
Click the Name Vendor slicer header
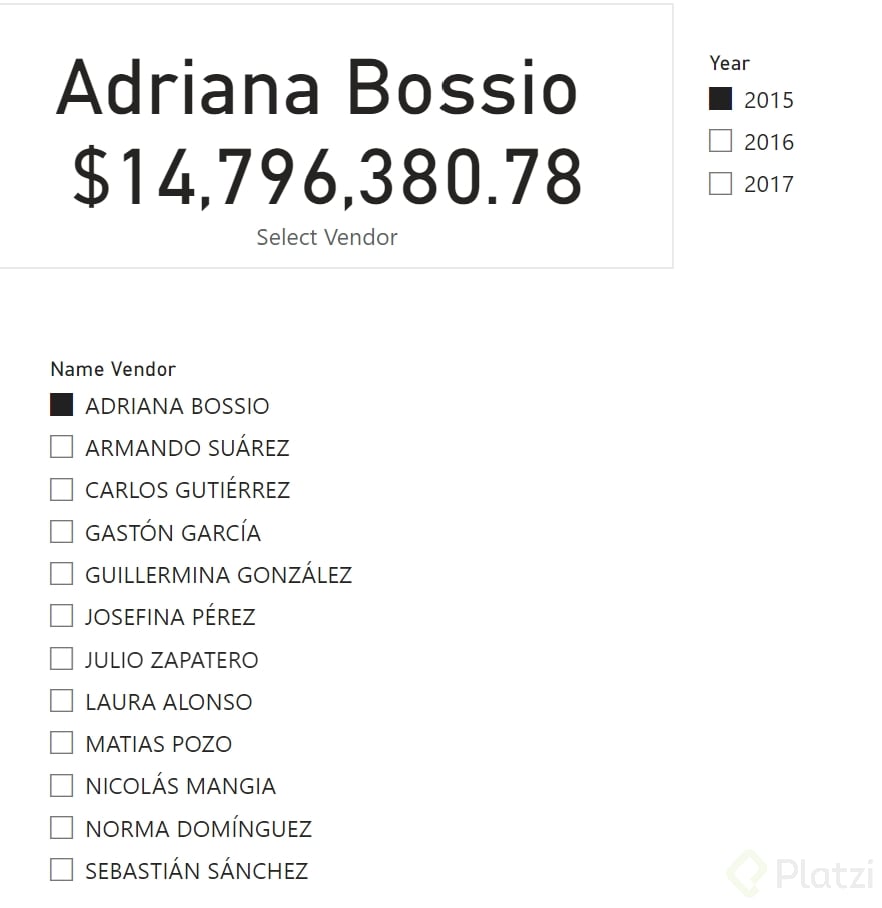click(x=113, y=369)
